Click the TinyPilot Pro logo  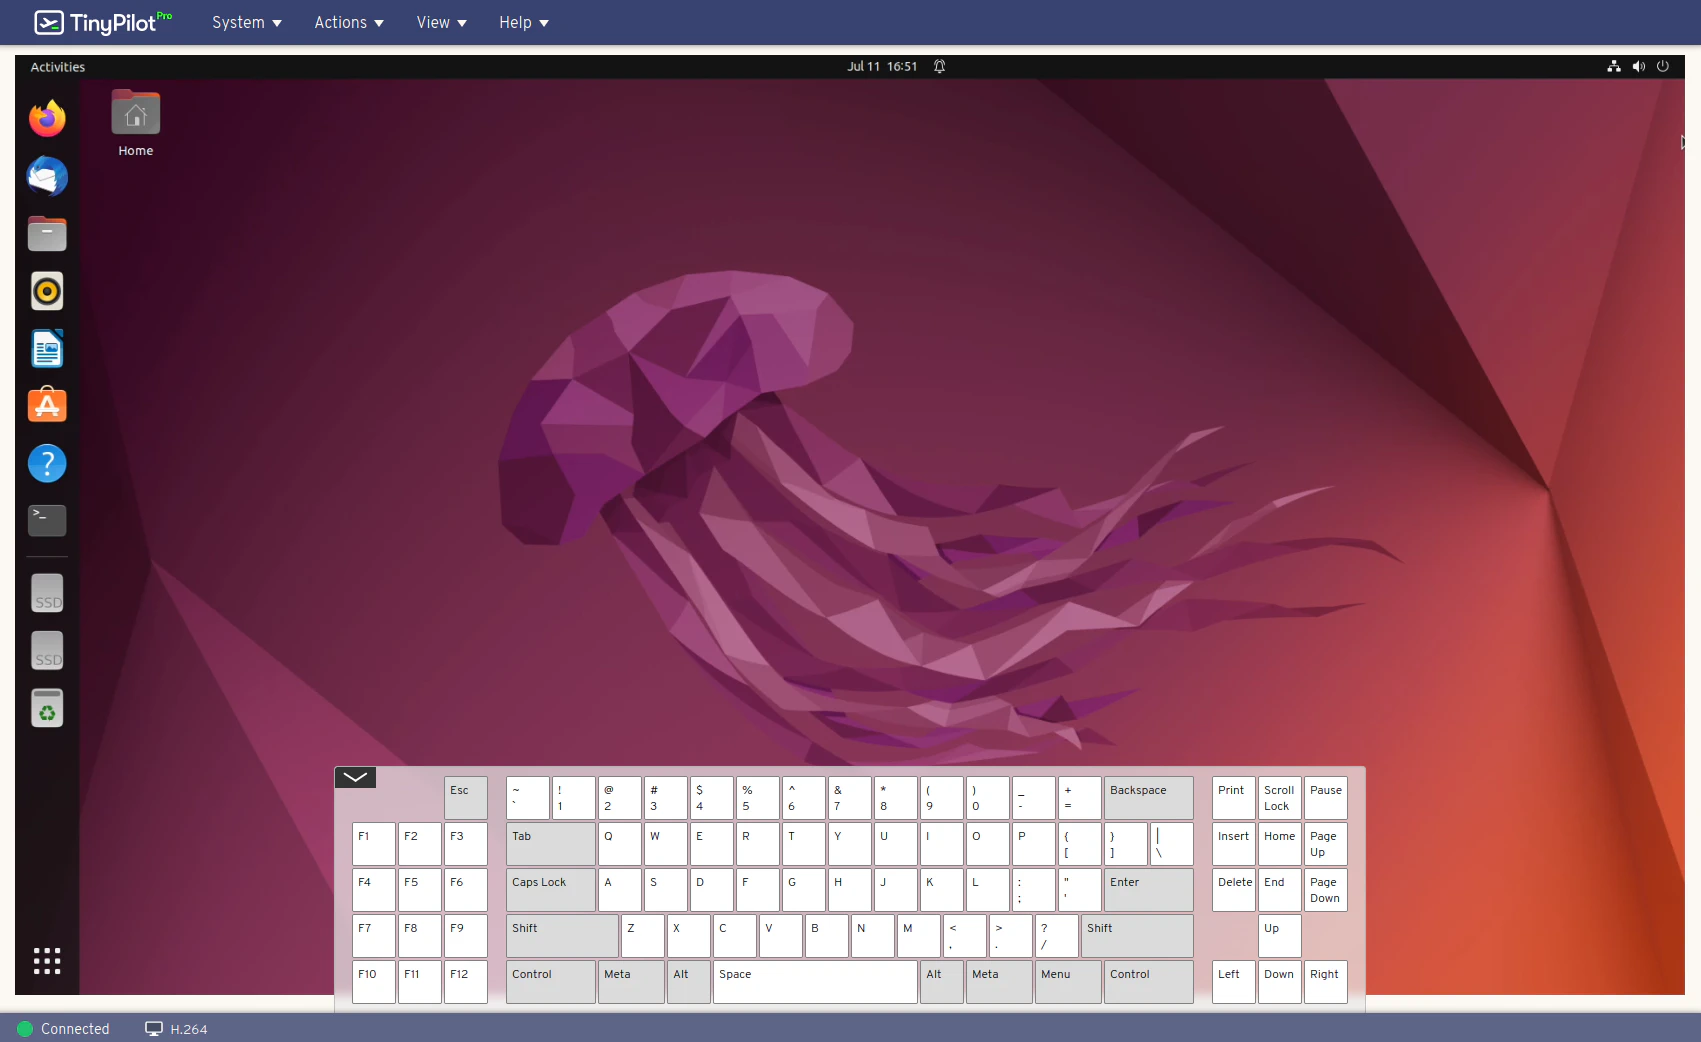point(103,22)
